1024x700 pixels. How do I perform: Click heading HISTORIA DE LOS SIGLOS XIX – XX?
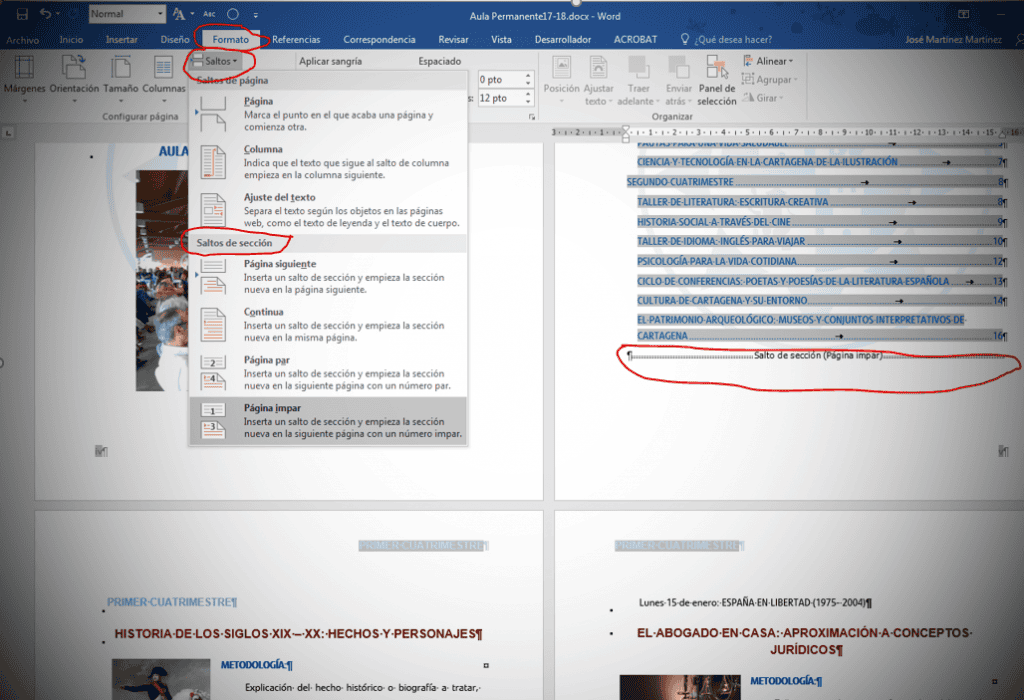[x=298, y=633]
